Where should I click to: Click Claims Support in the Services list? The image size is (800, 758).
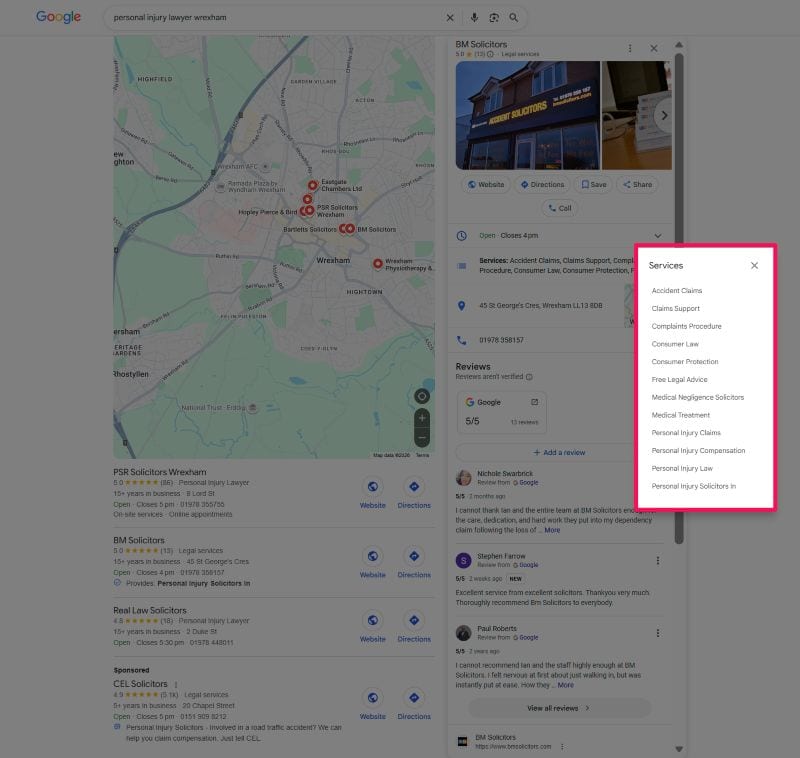(x=676, y=309)
